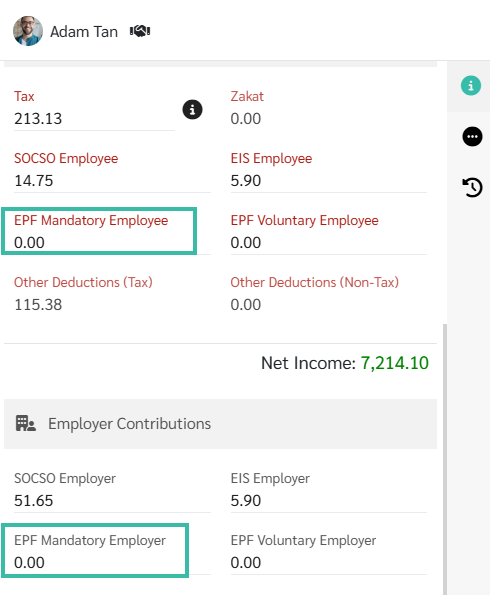This screenshot has height=595, width=490.
Task: Open the teal info panel icon
Action: tap(471, 85)
